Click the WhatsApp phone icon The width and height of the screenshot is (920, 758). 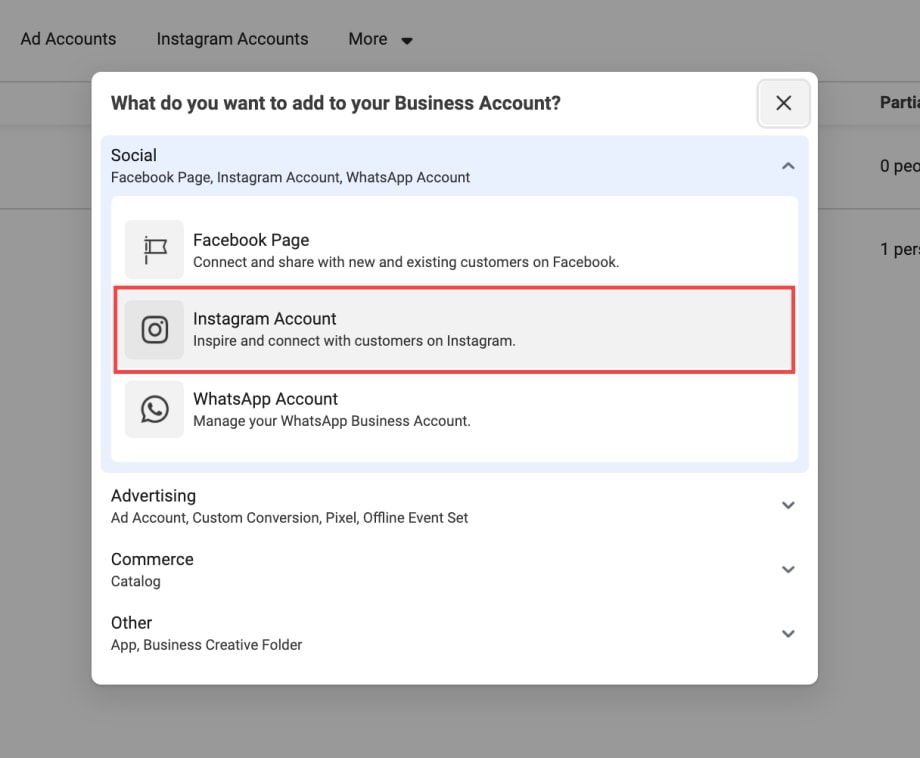click(153, 409)
